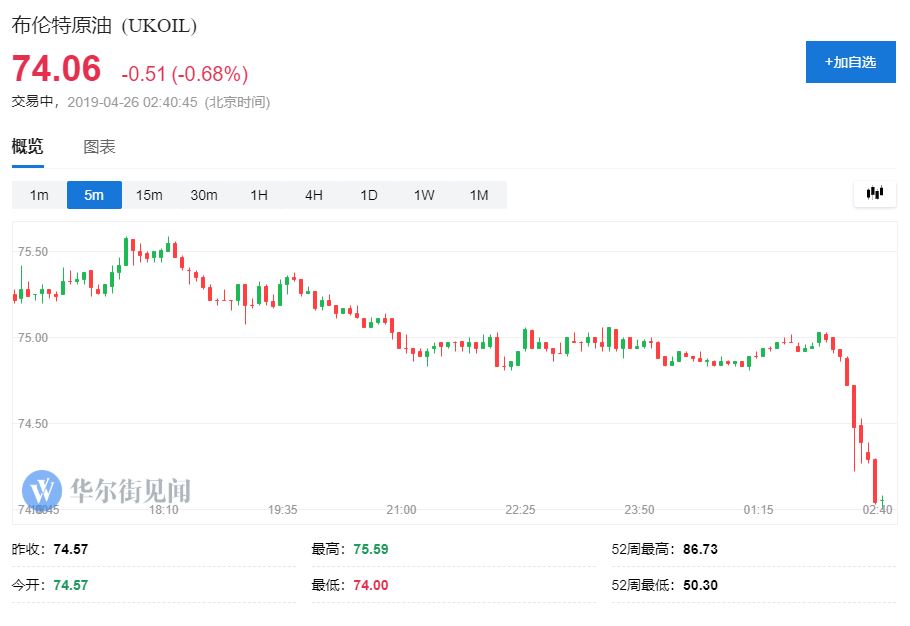This screenshot has height=626, width=910.
Task: Pick the weekly 1W interval
Action: 424,195
